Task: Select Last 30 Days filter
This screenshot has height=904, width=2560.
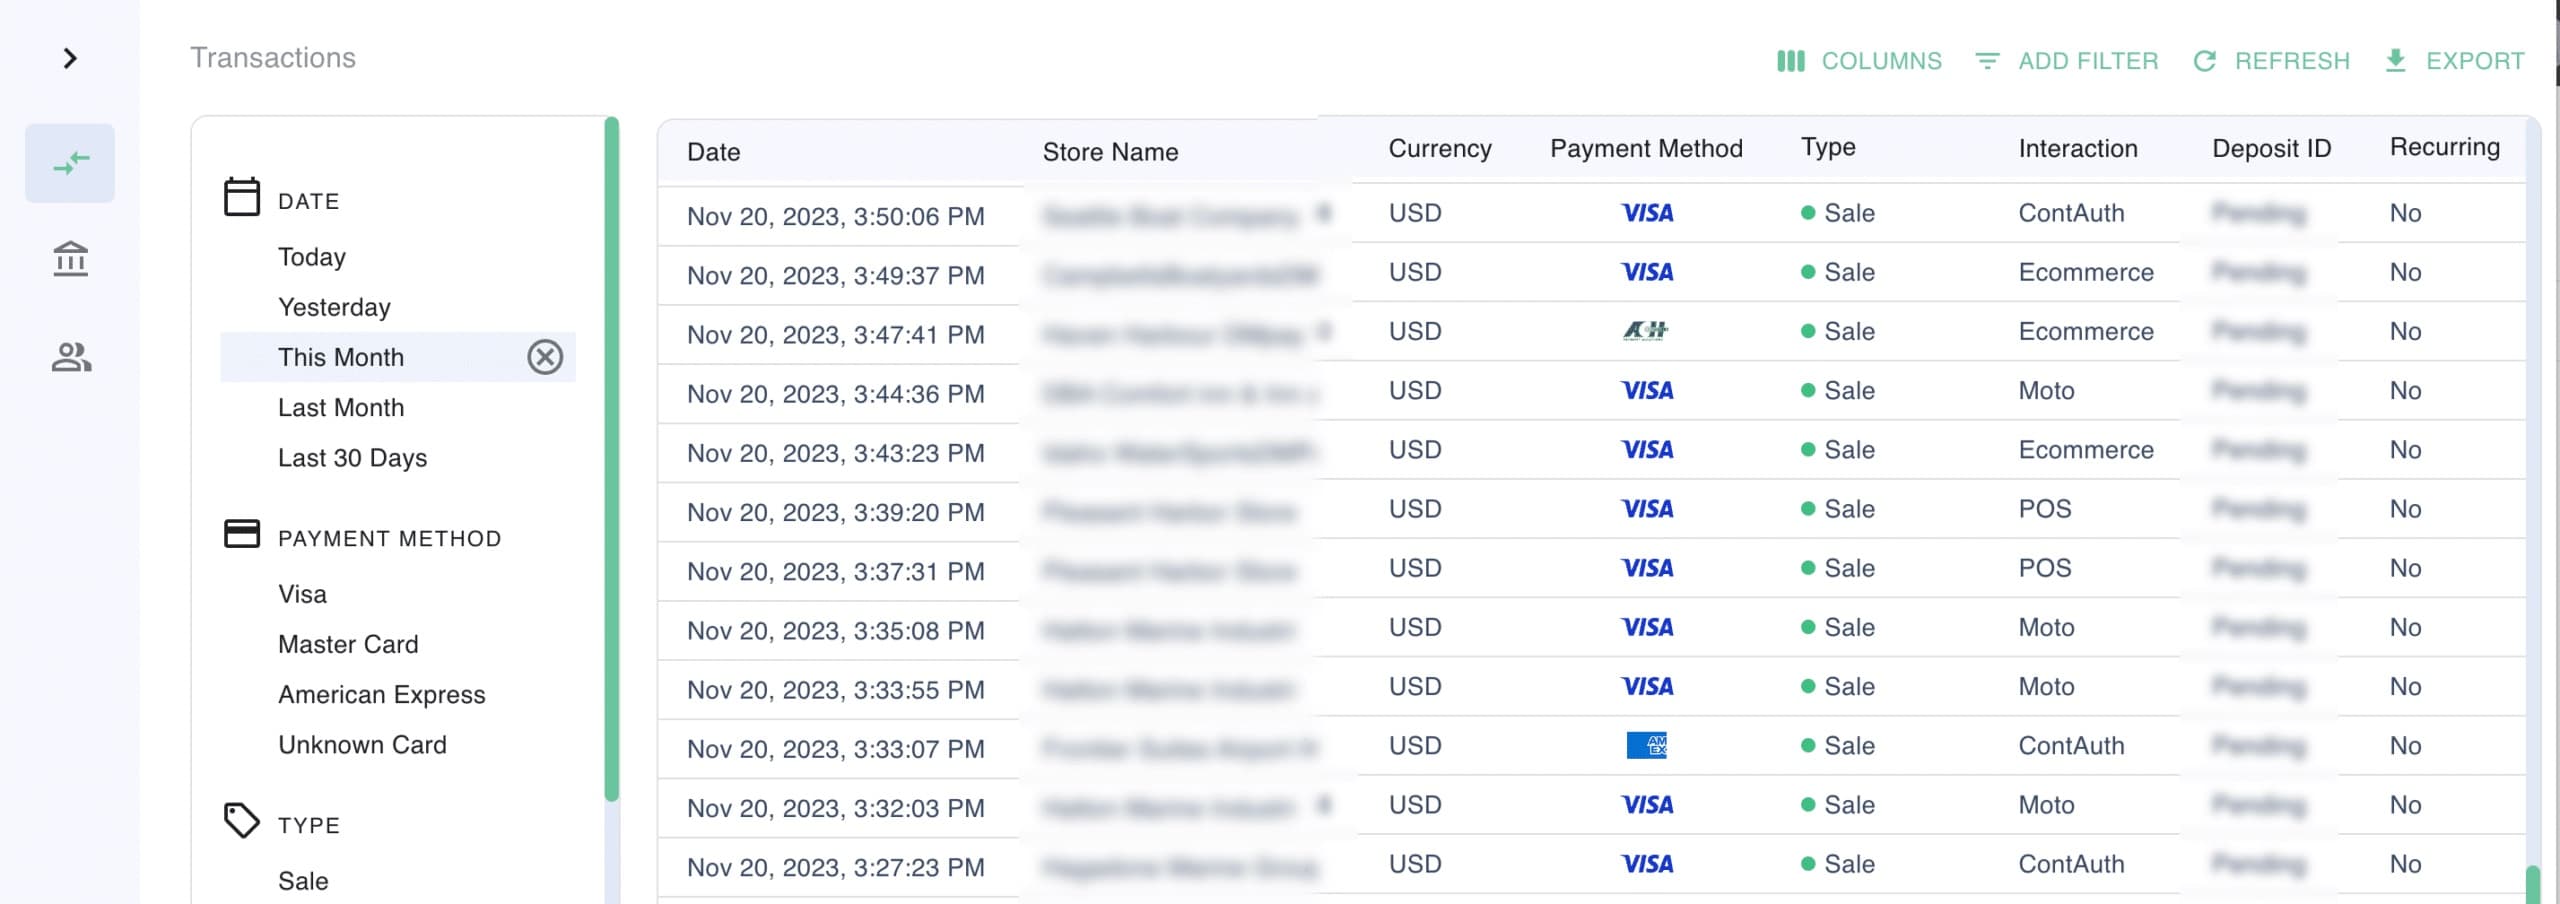Action: pos(352,458)
